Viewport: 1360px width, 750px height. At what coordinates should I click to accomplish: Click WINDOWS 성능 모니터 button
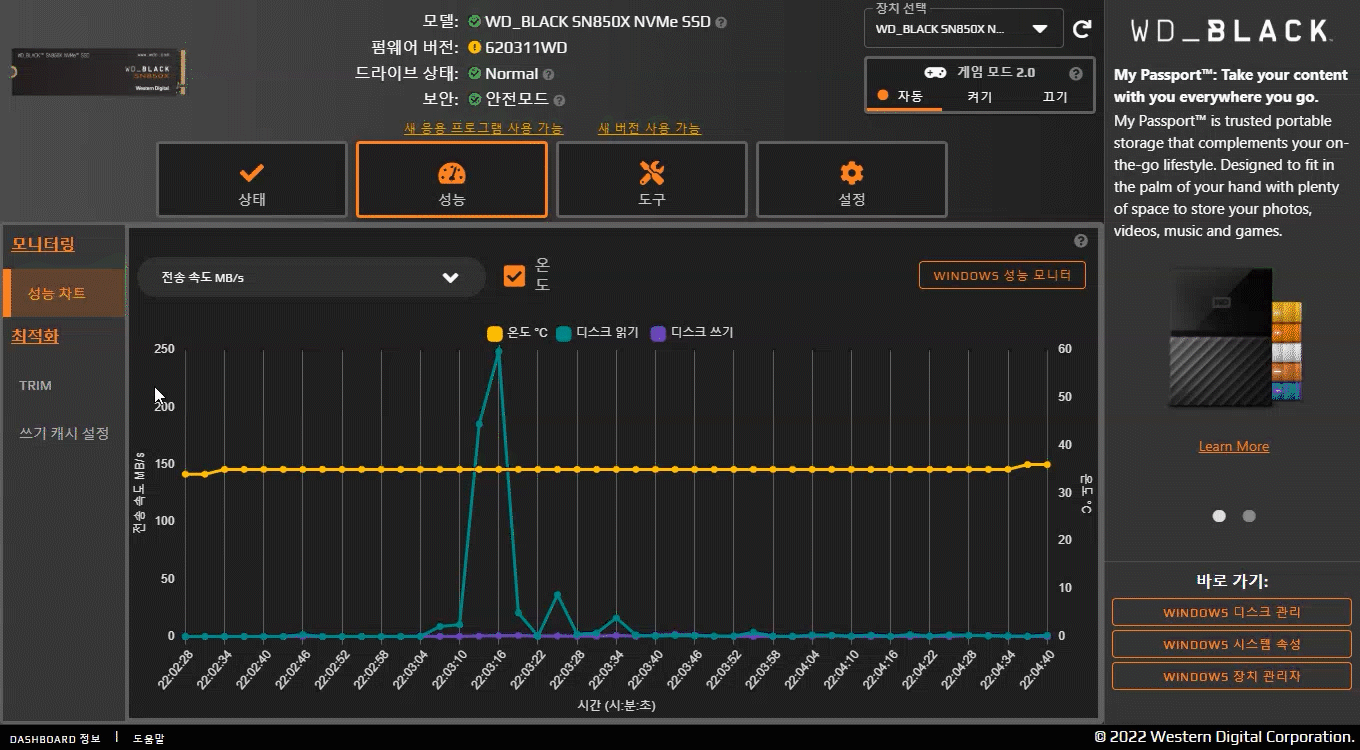click(x=1002, y=275)
